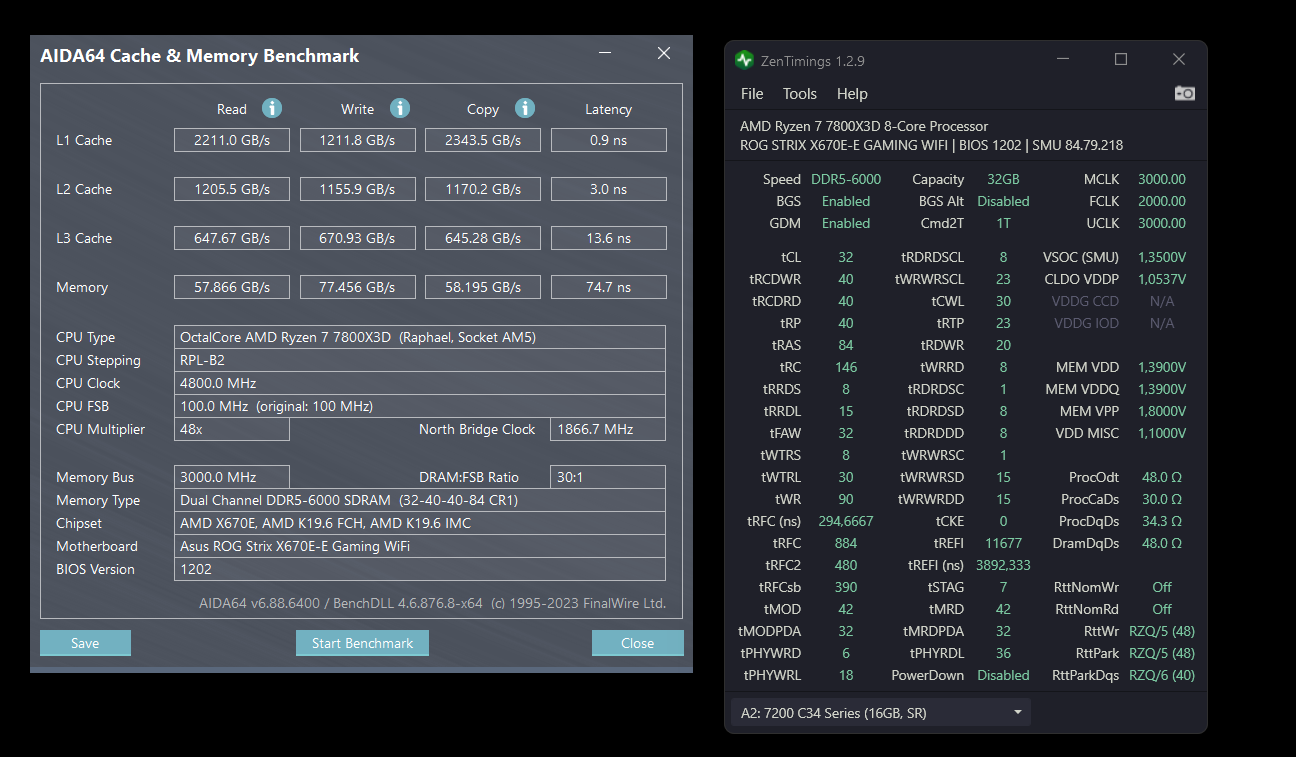Viewport: 1296px width, 757px height.
Task: Click the Memory latency 74.7 ns field
Action: pos(609,287)
